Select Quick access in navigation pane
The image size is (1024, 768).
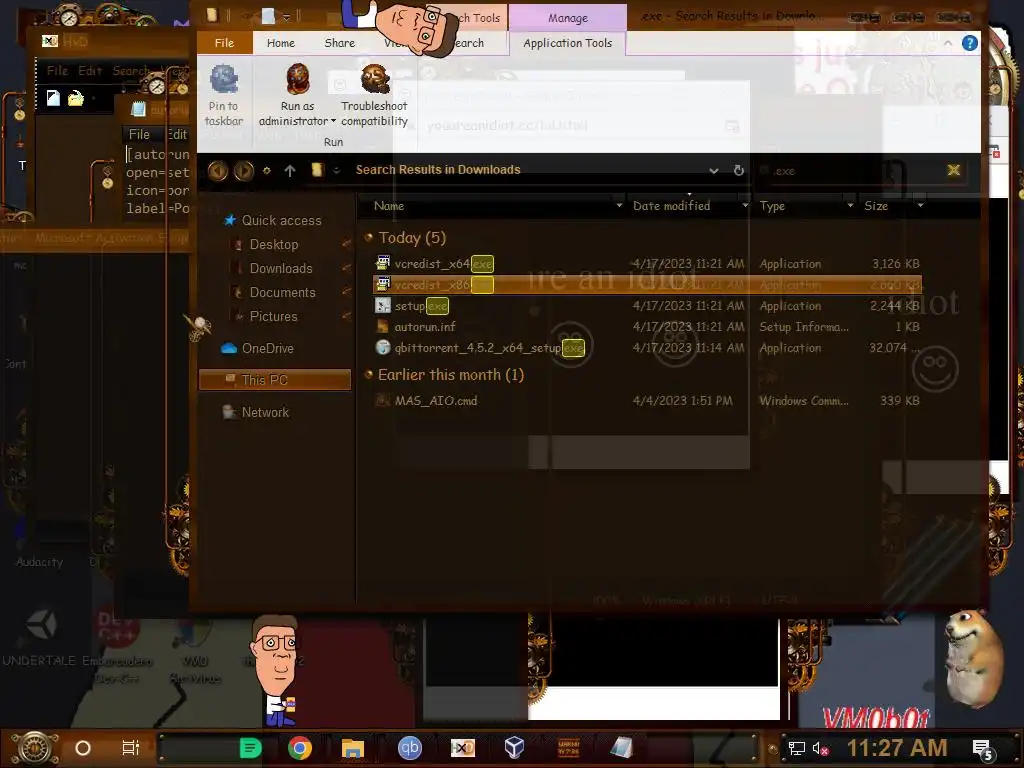point(281,221)
